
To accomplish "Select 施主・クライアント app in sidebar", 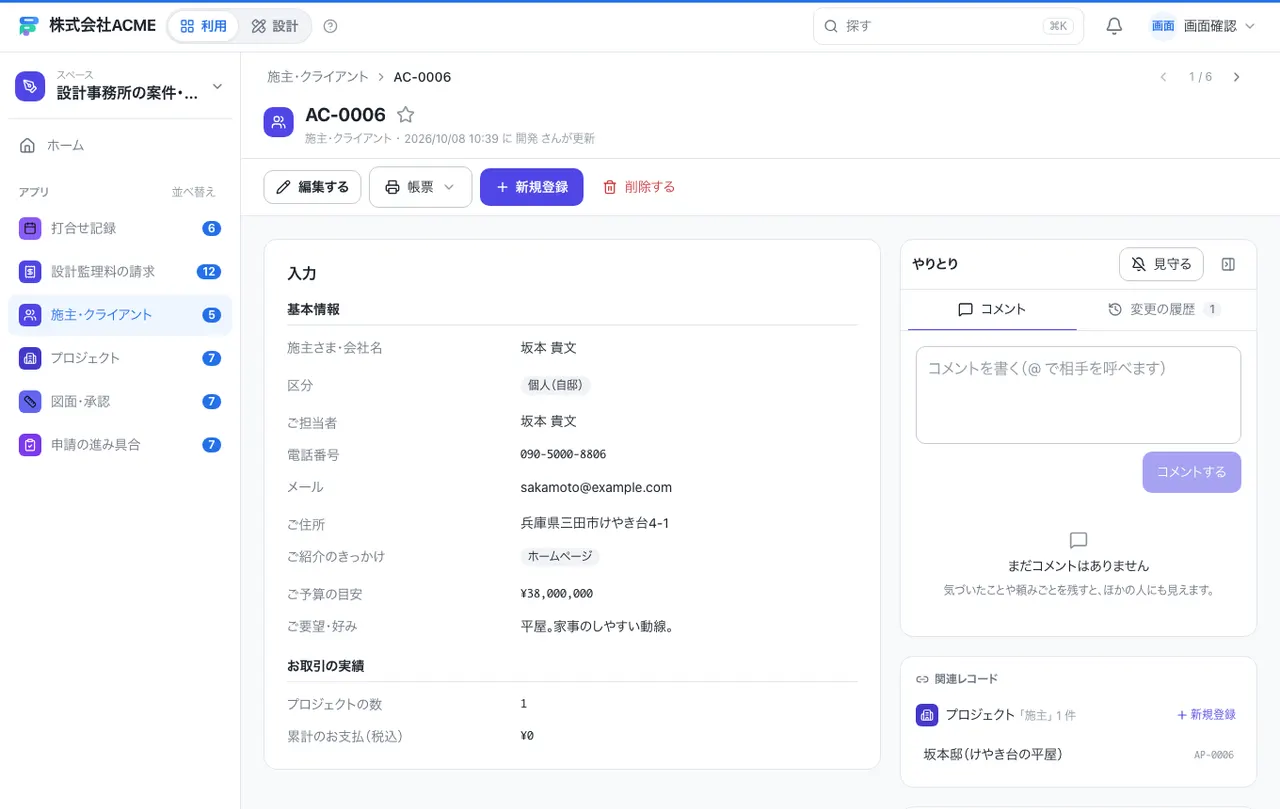I will 120,315.
